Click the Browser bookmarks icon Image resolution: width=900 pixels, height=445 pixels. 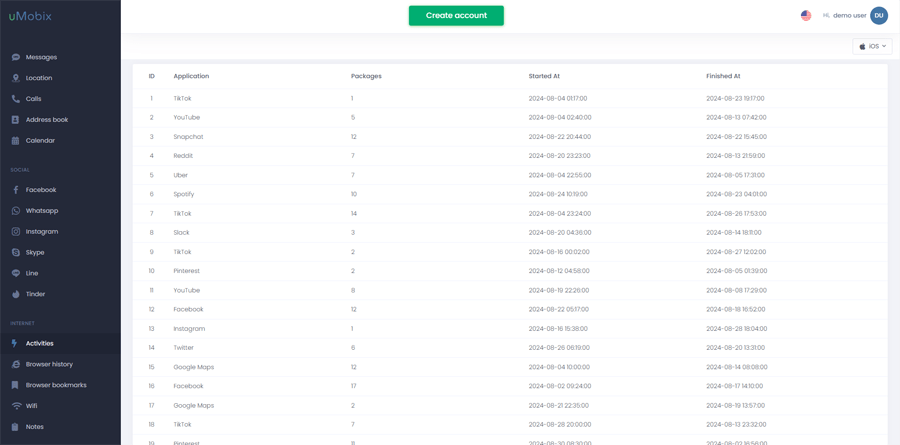pyautogui.click(x=15, y=385)
